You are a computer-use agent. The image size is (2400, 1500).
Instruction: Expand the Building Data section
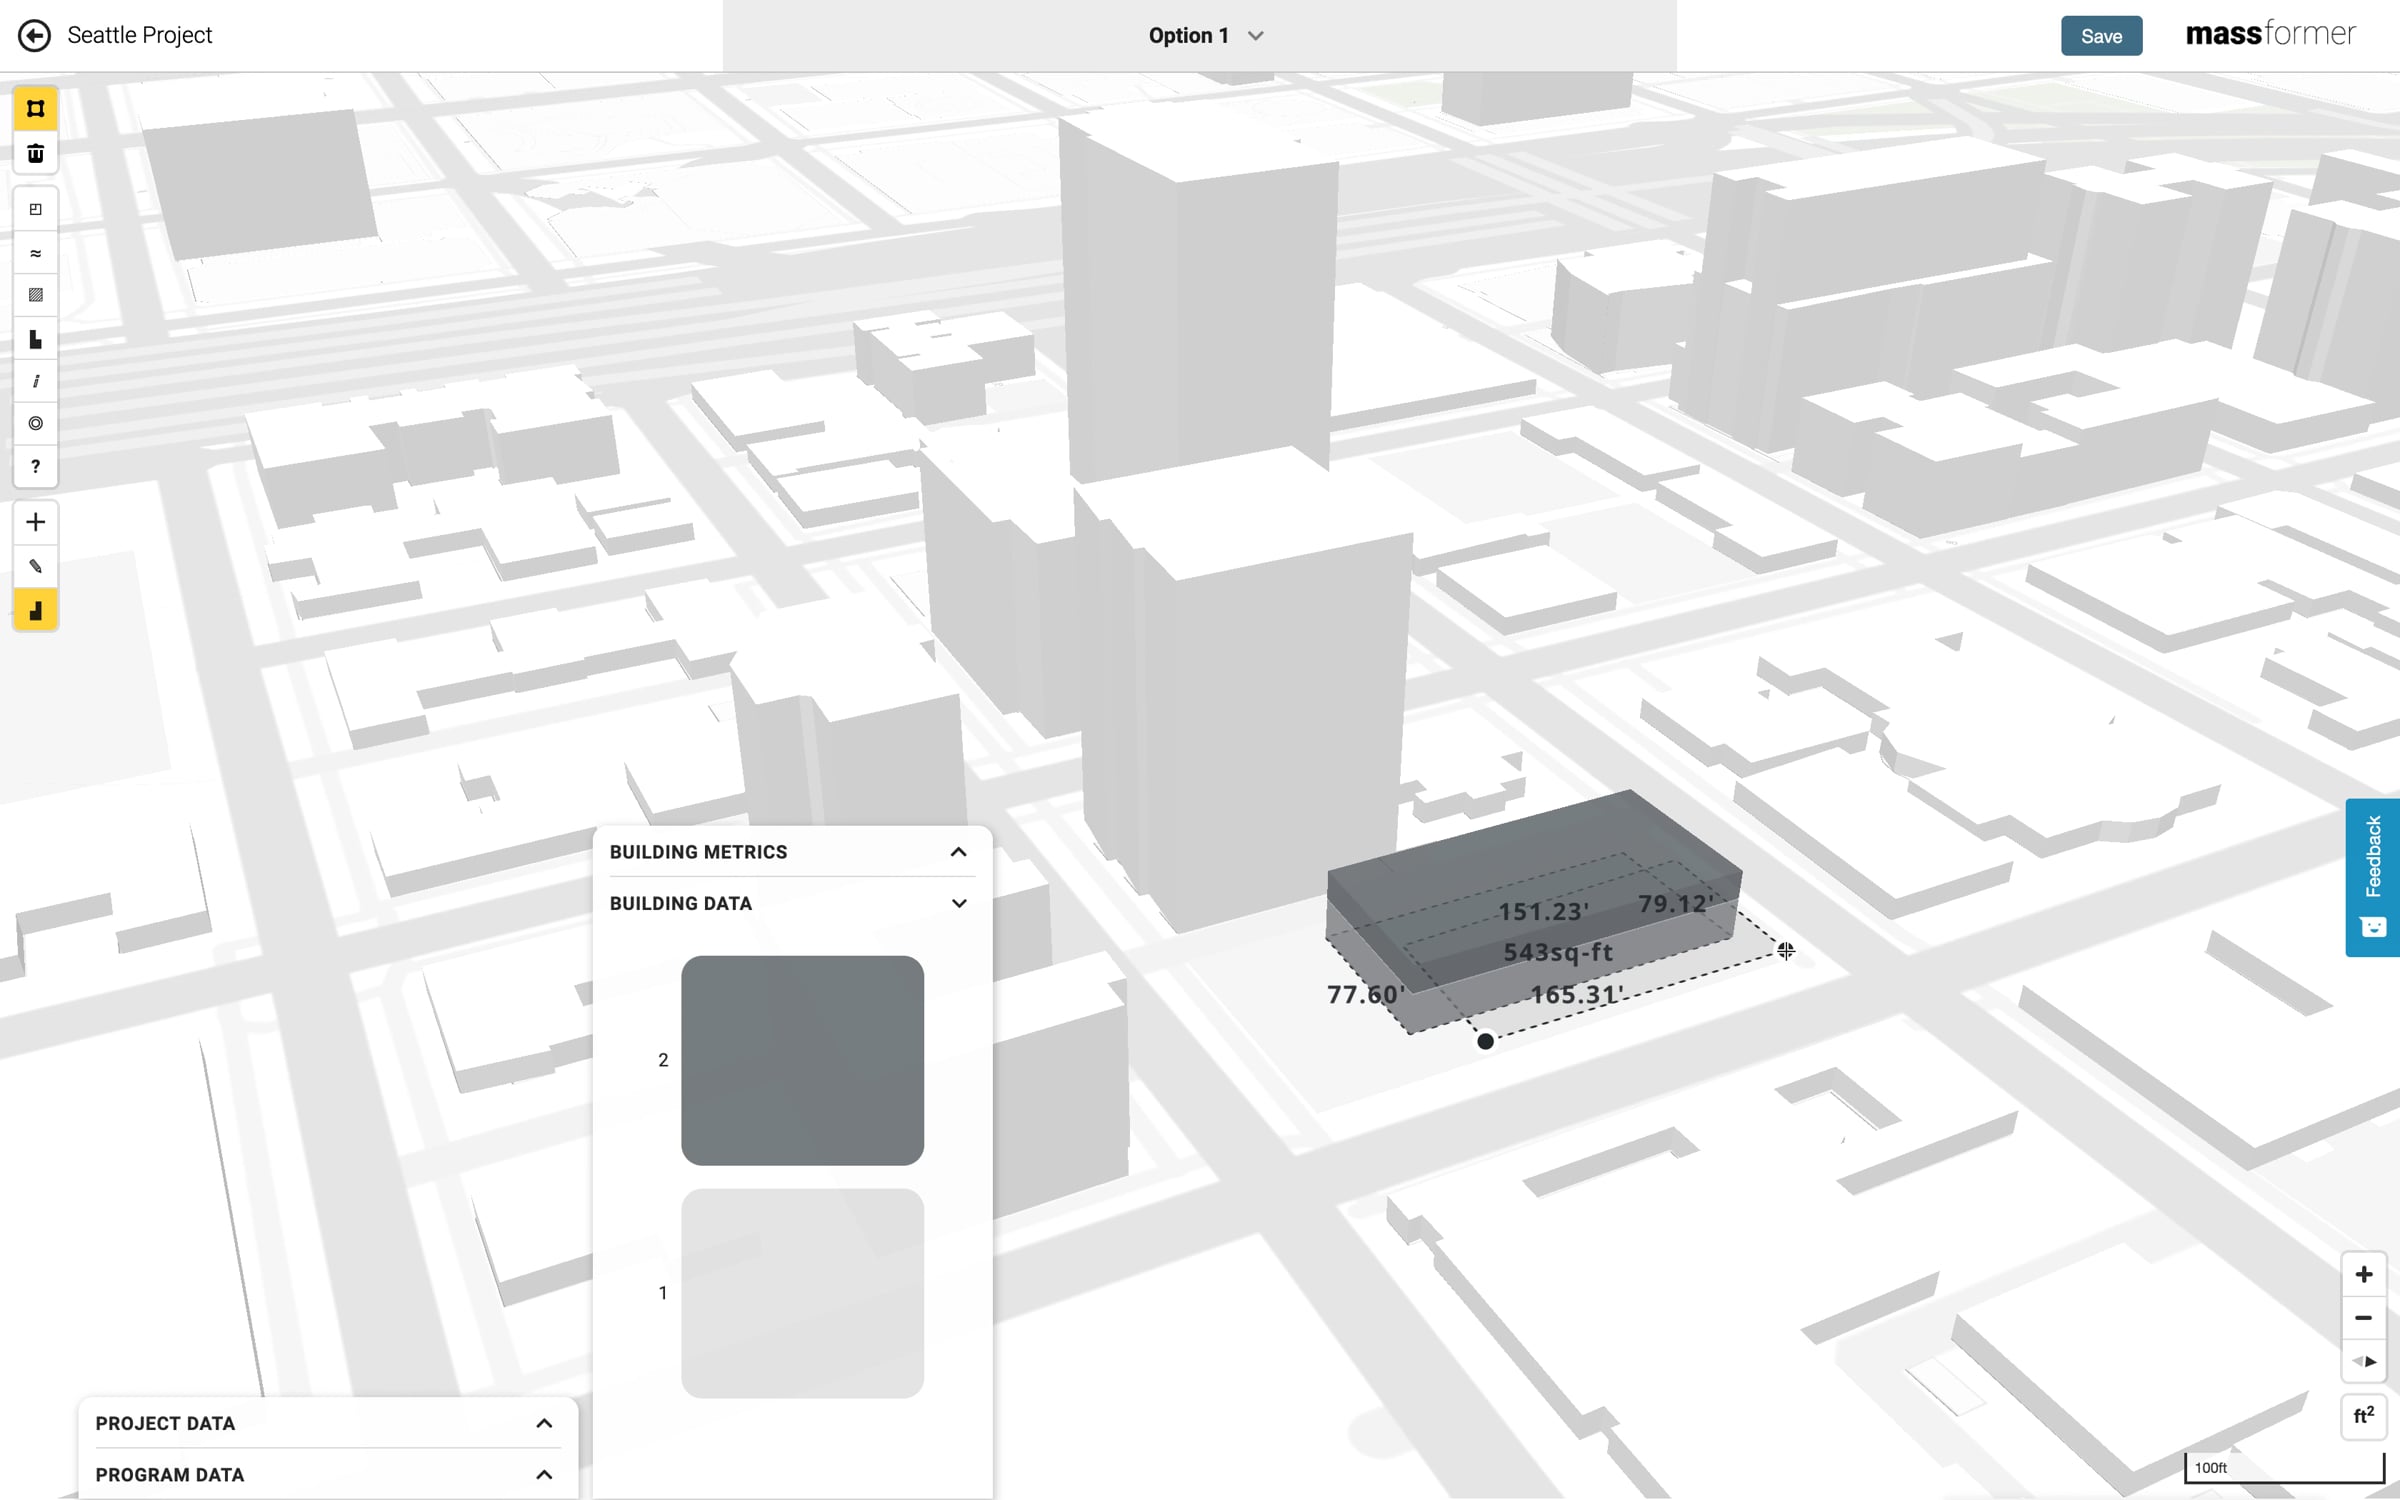coord(958,903)
